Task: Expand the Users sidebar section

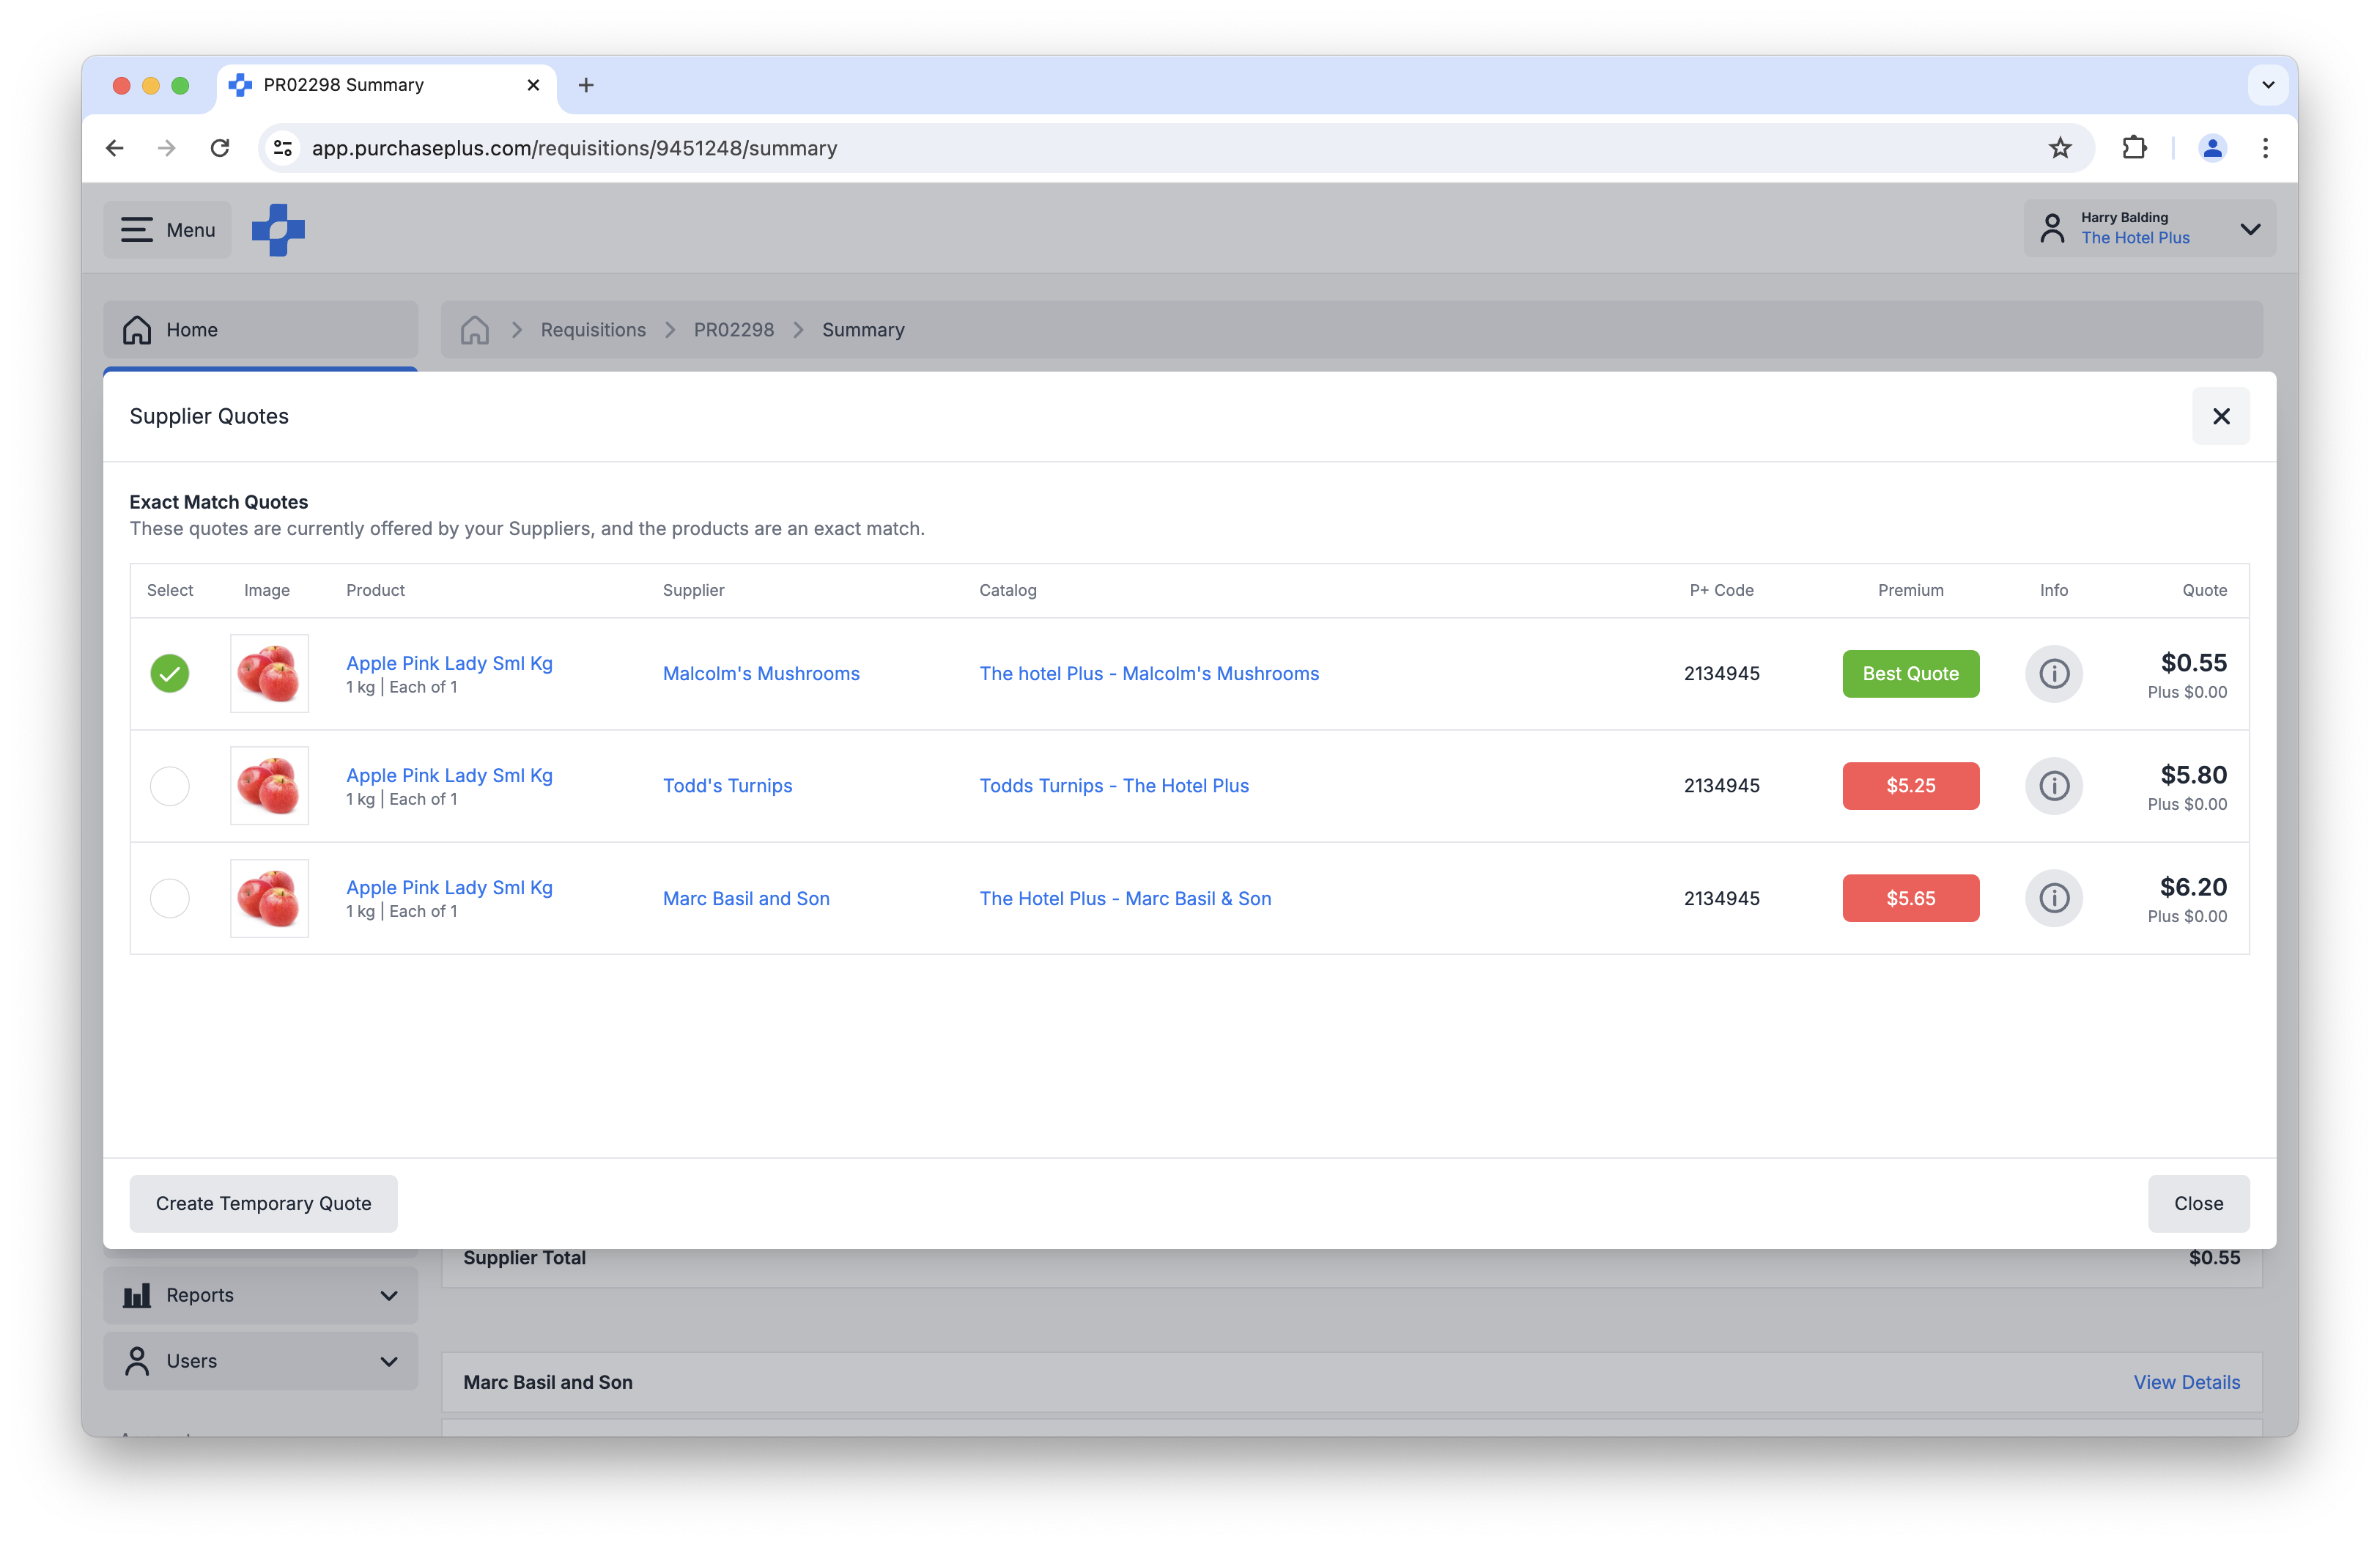Action: (389, 1361)
